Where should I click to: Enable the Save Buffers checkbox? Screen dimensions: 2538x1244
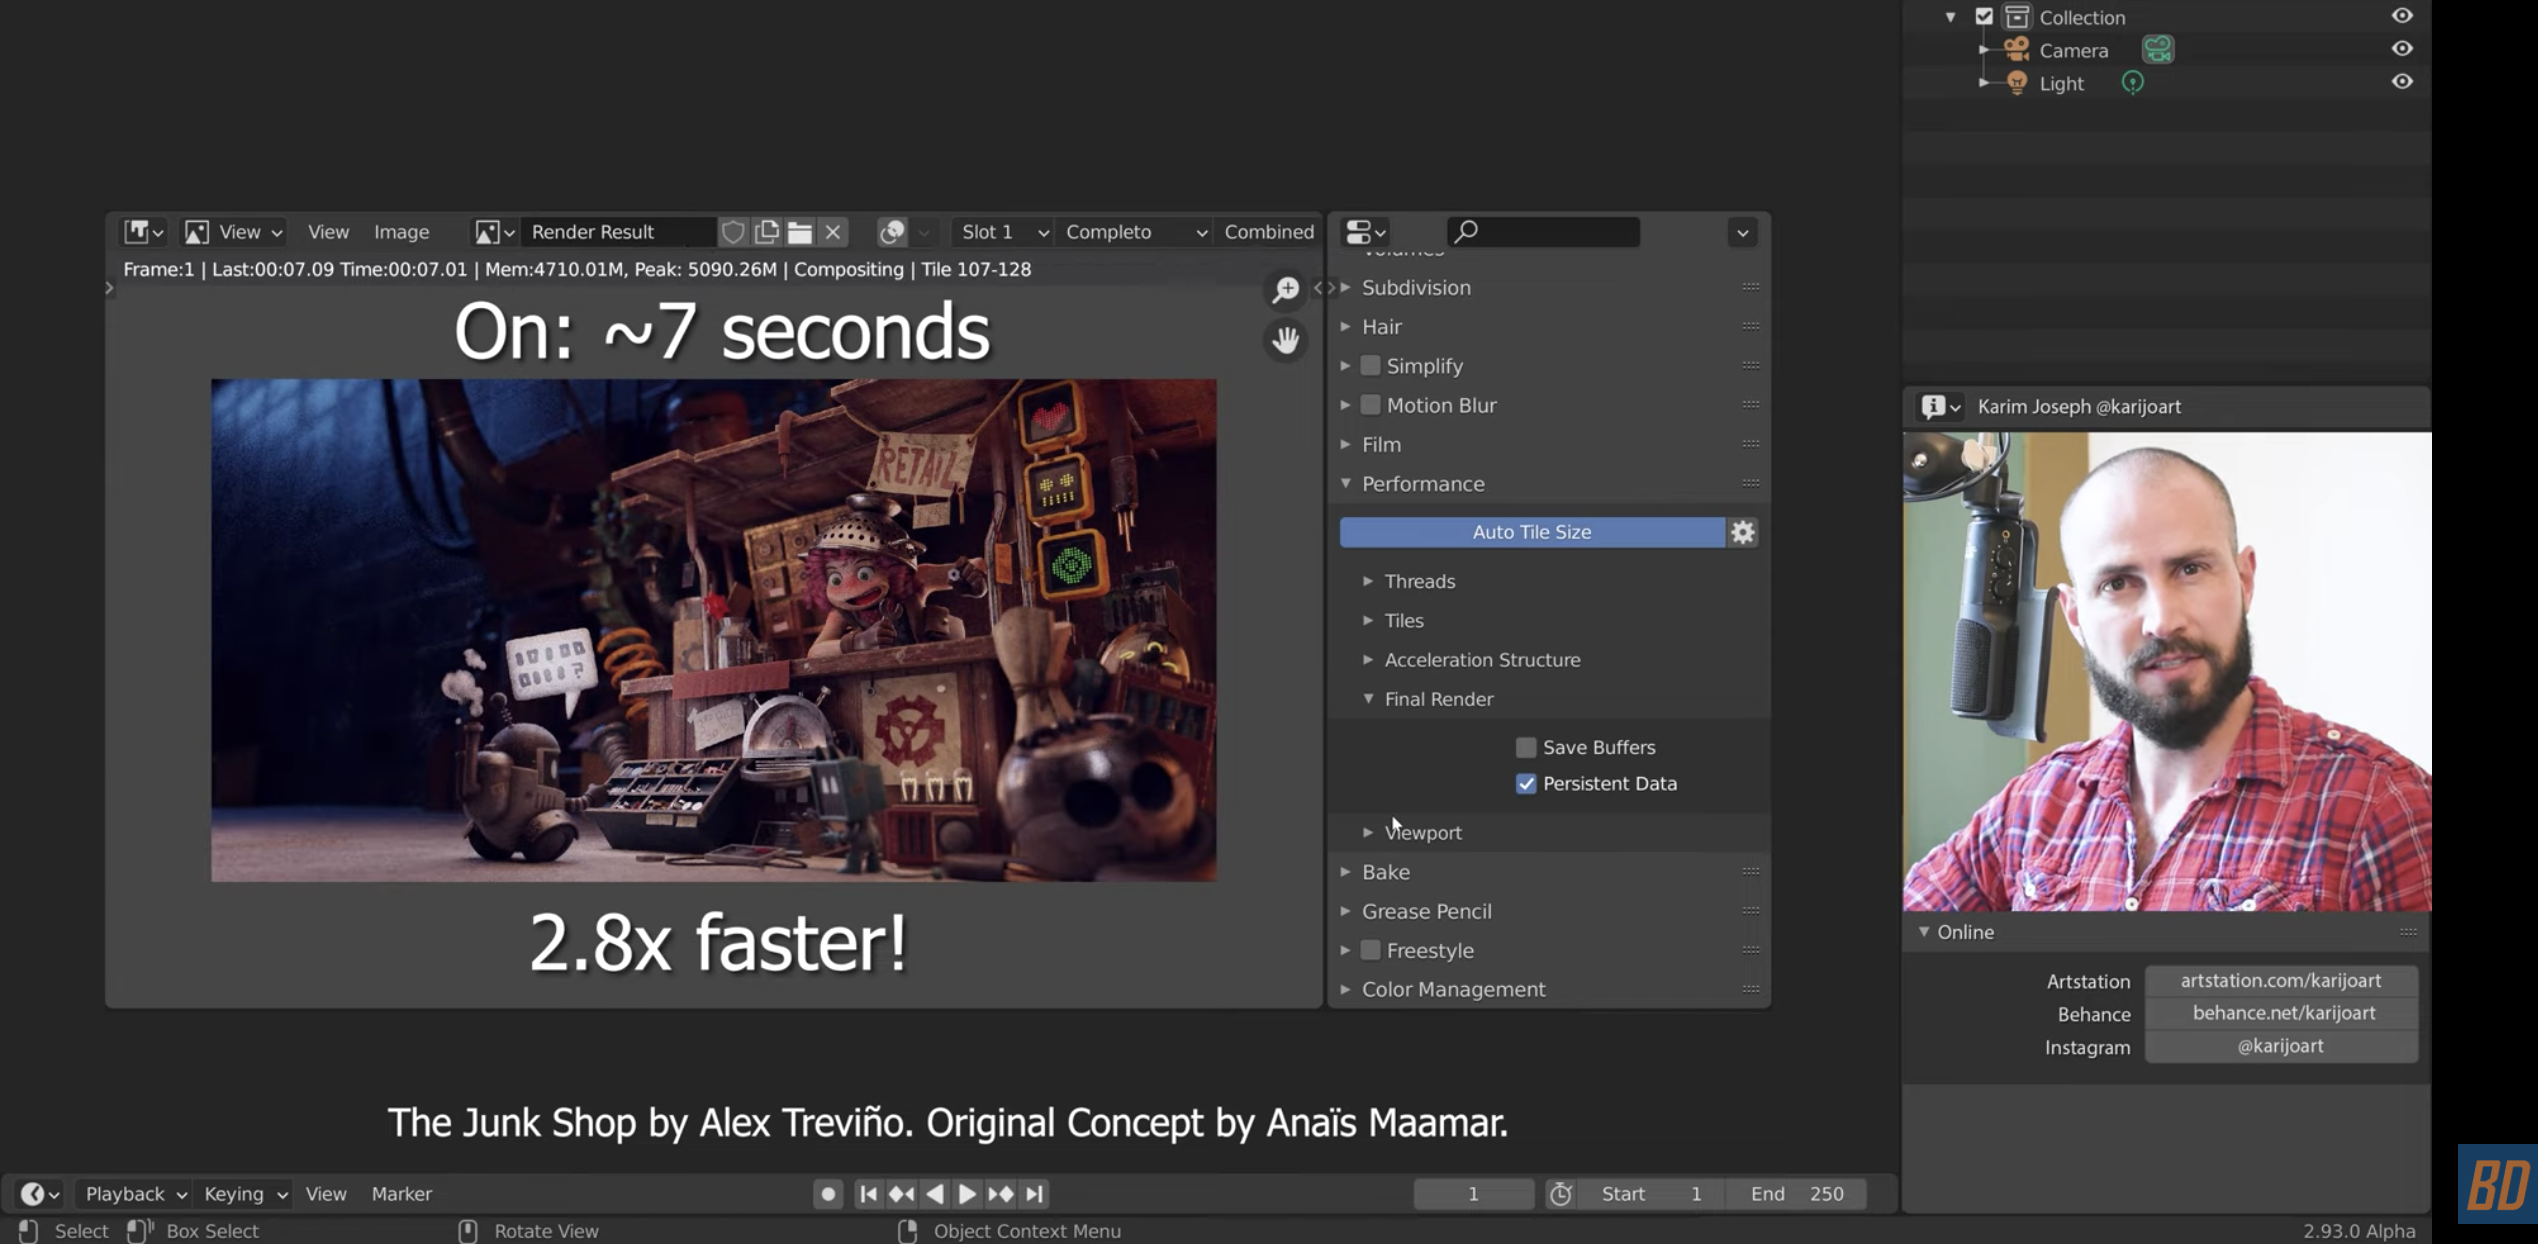[1526, 747]
